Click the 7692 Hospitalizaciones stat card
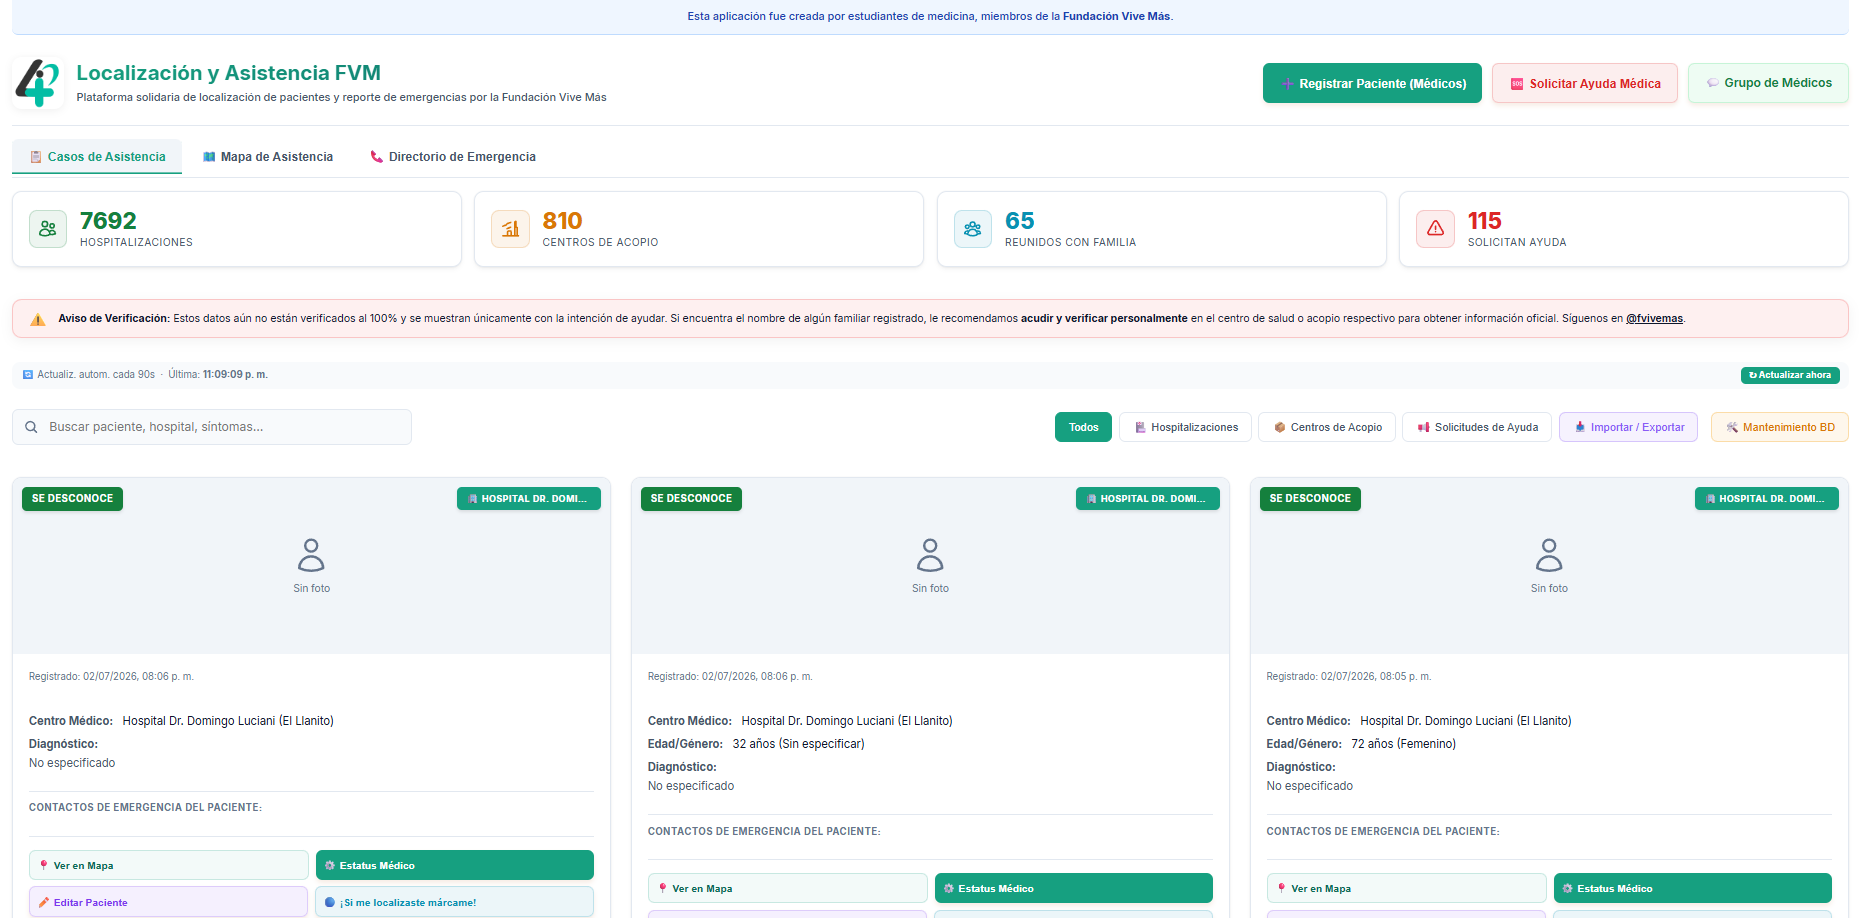 pos(237,229)
